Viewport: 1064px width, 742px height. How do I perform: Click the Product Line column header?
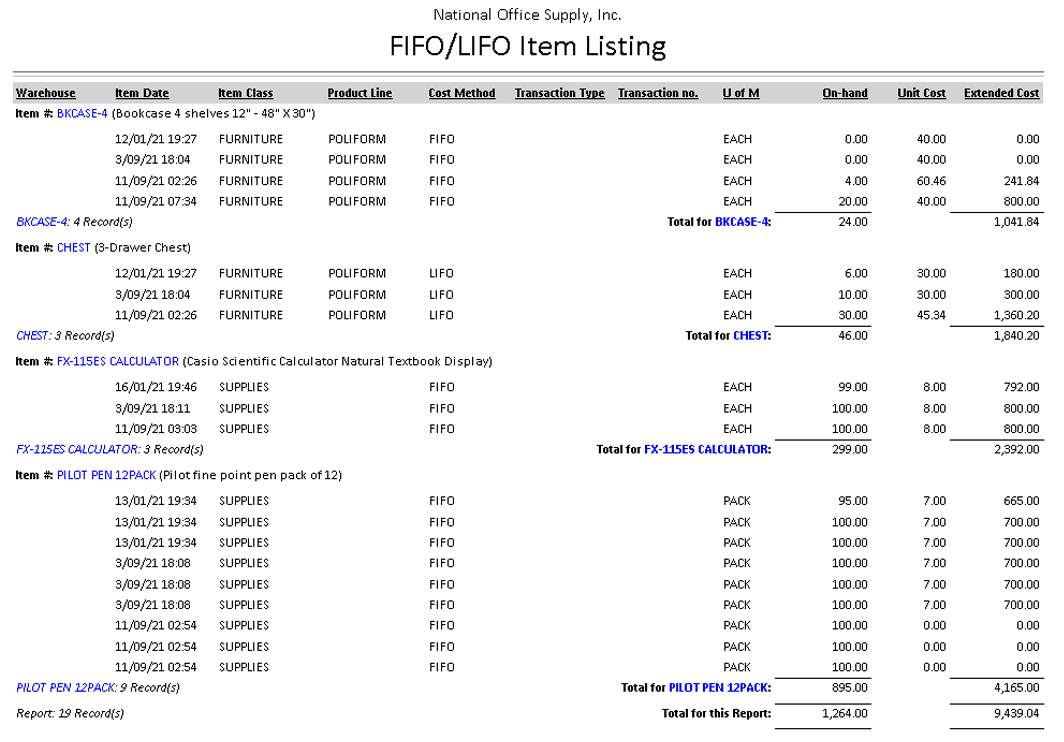point(360,94)
